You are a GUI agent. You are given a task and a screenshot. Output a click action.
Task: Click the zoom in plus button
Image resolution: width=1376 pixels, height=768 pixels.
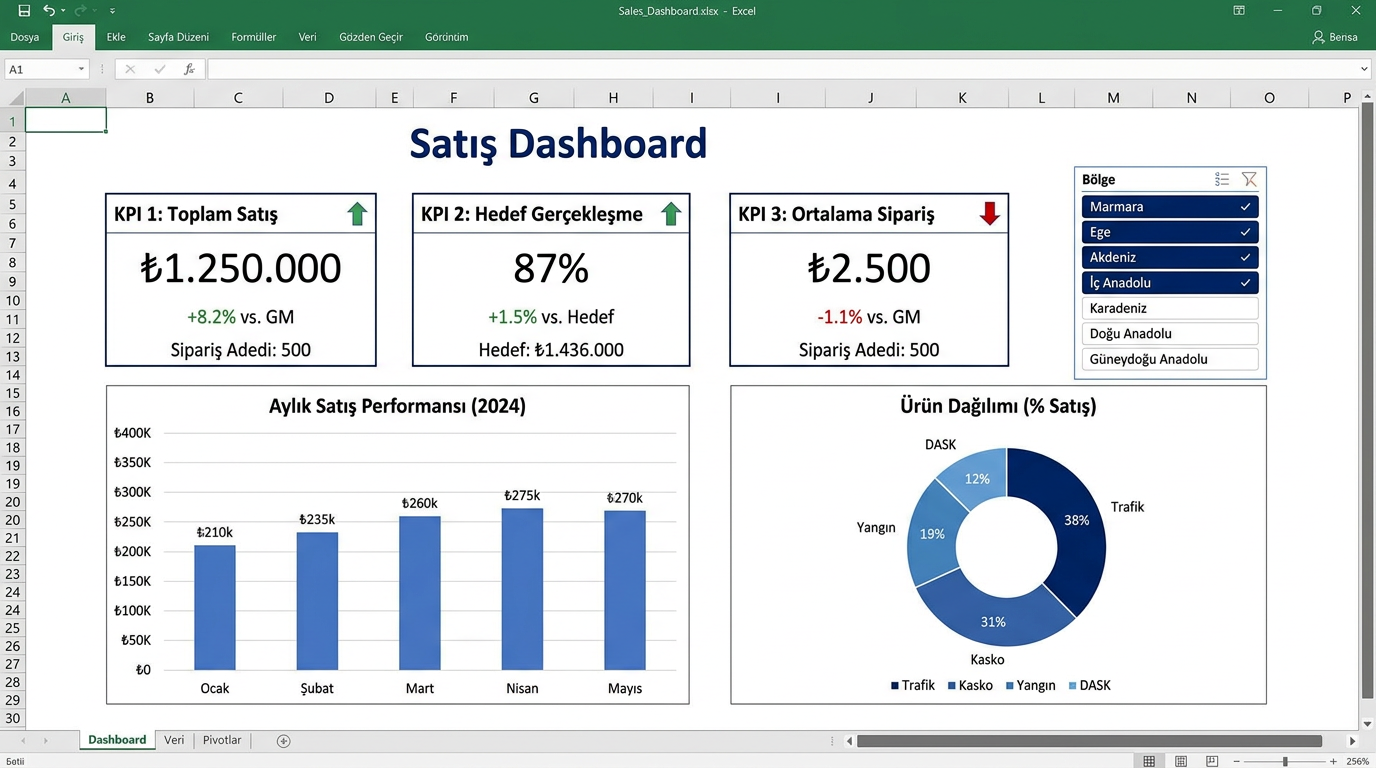coord(1333,762)
